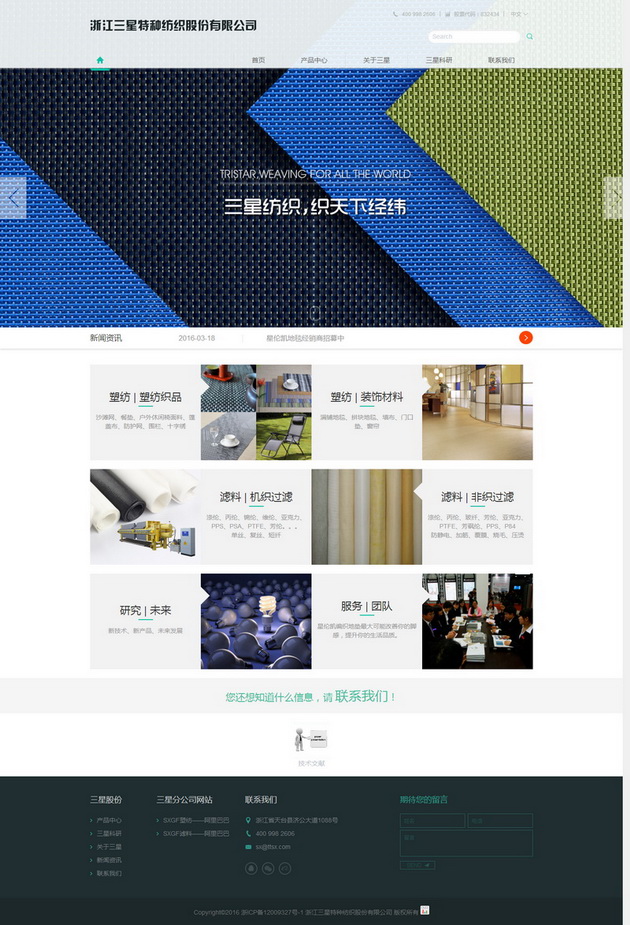This screenshot has height=925, width=630.
Task: Go to previous banner slide arrow
Action: 12,198
